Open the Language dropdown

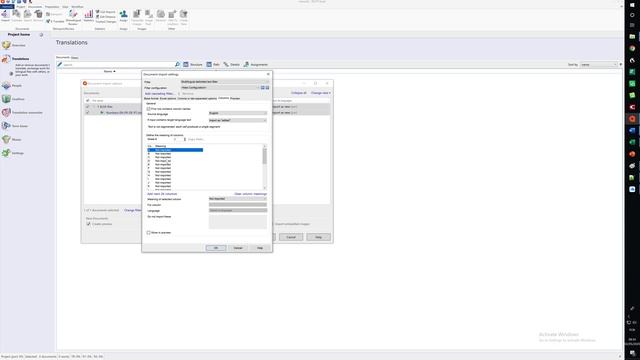[x=238, y=210]
